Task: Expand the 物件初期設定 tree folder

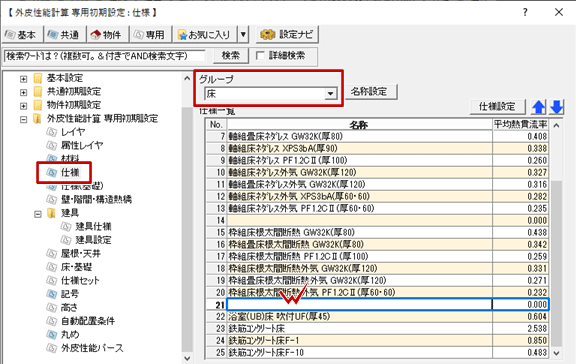Action: coord(24,106)
